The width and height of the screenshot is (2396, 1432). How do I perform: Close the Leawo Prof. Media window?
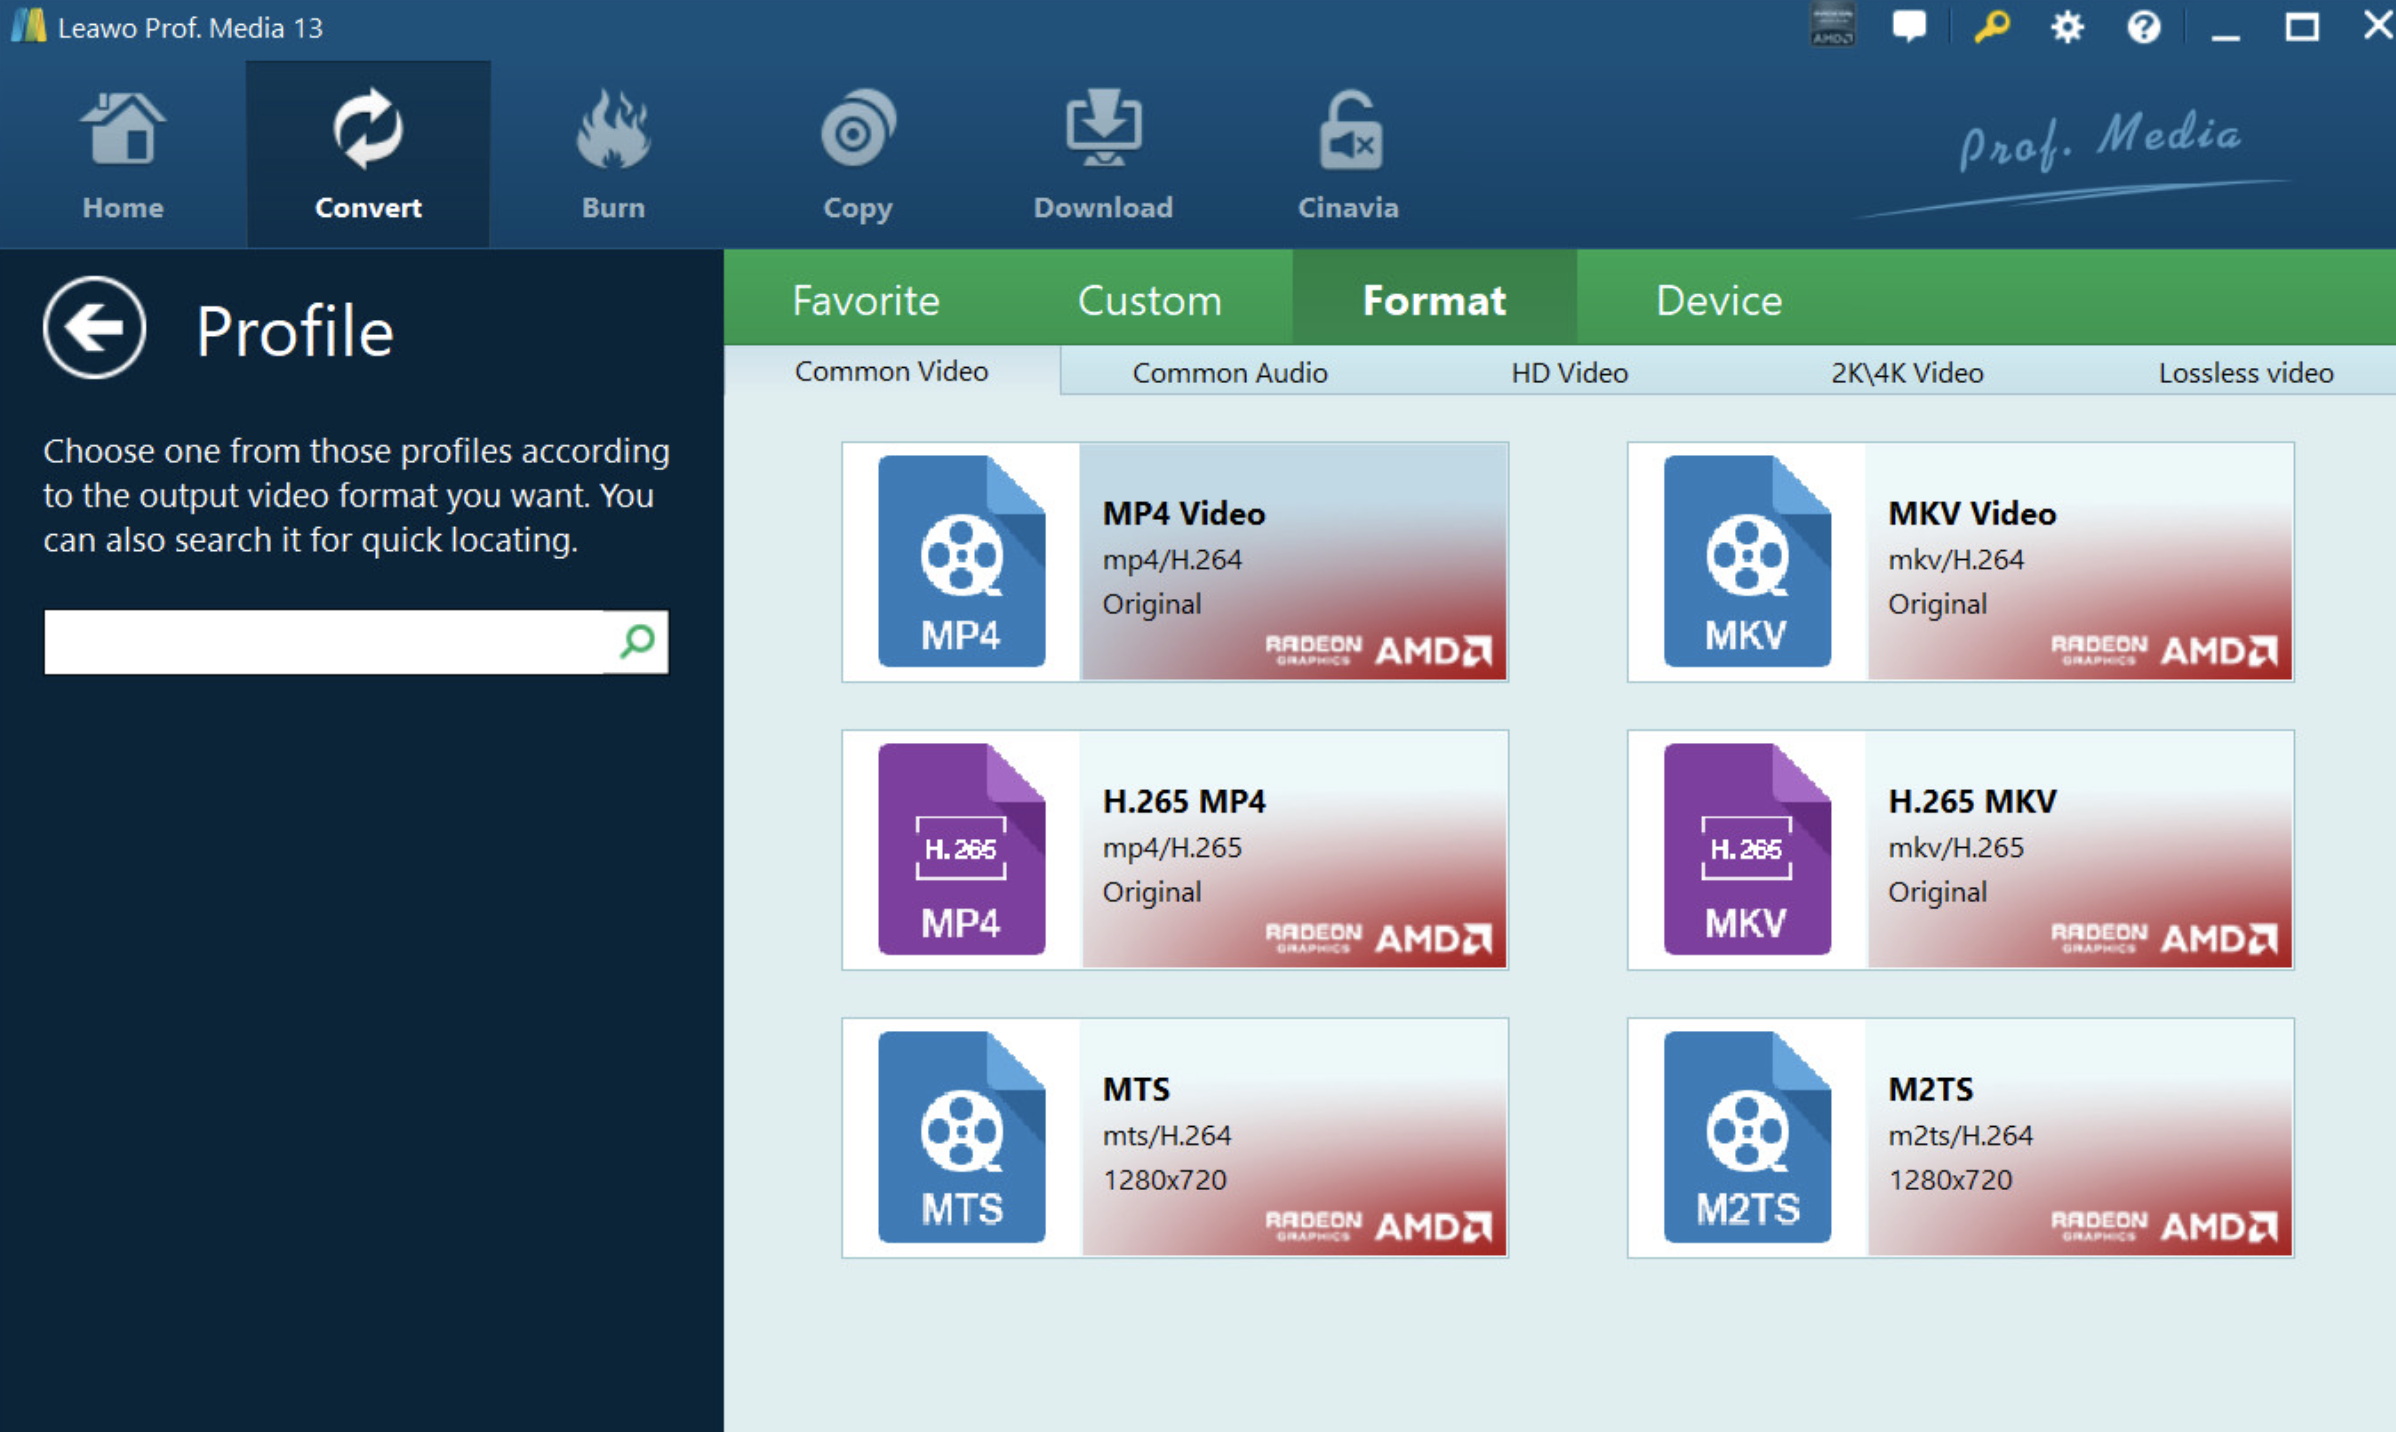(x=2377, y=26)
